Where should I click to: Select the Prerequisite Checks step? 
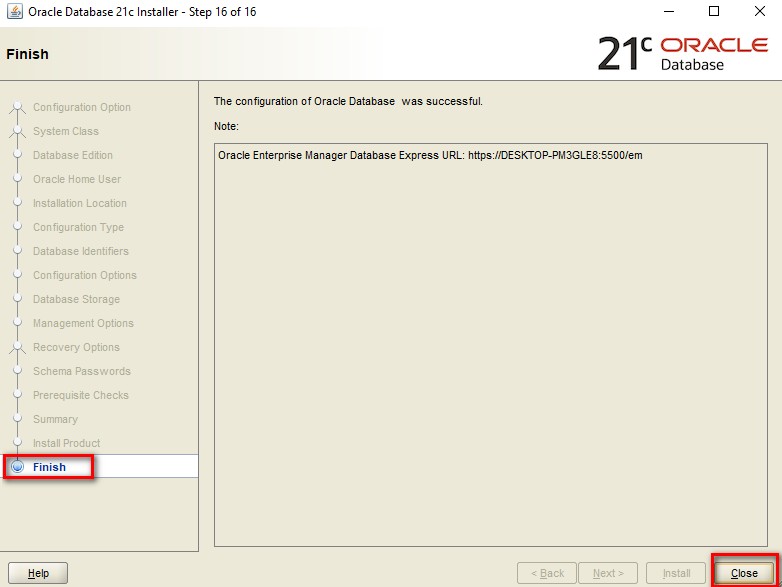click(x=81, y=395)
